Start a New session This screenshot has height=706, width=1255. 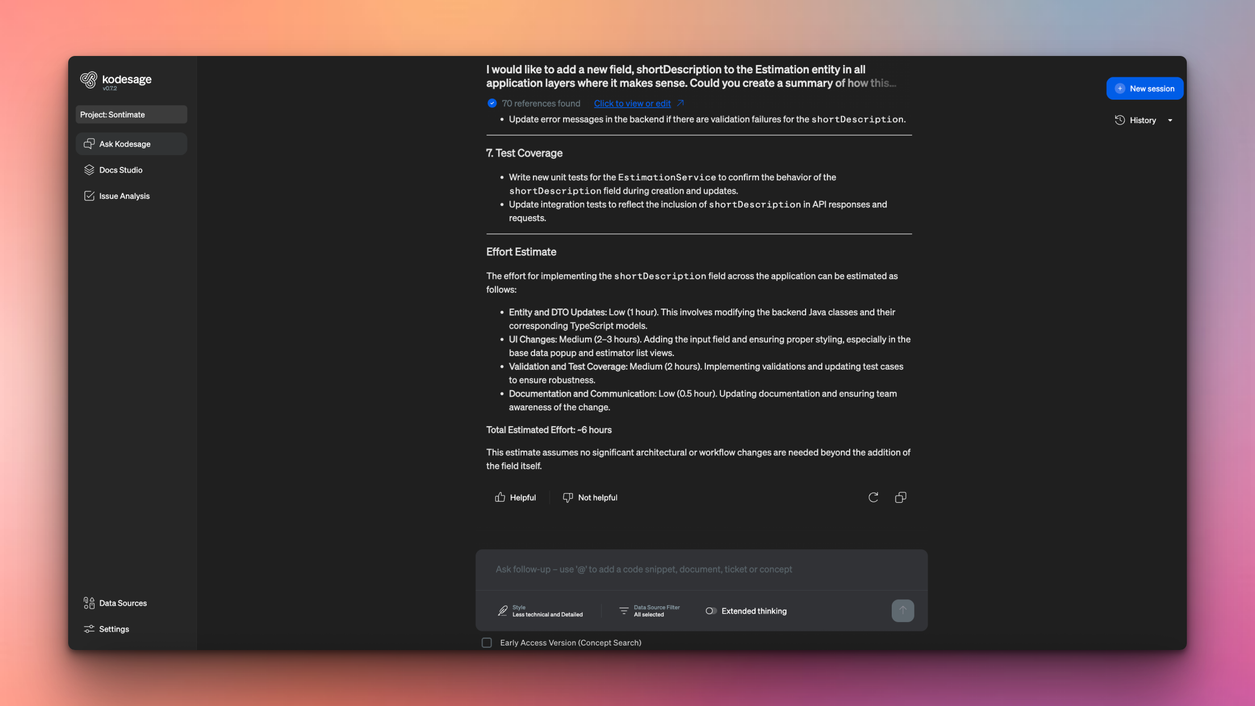pyautogui.click(x=1144, y=89)
